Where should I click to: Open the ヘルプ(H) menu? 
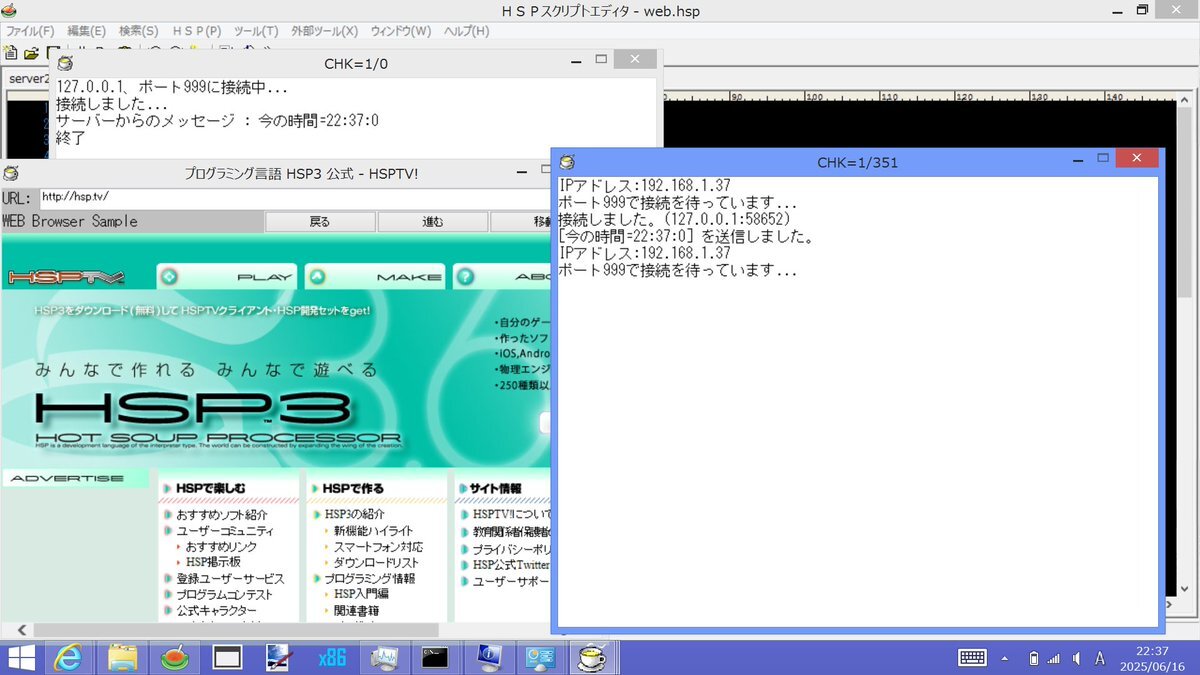coord(466,31)
